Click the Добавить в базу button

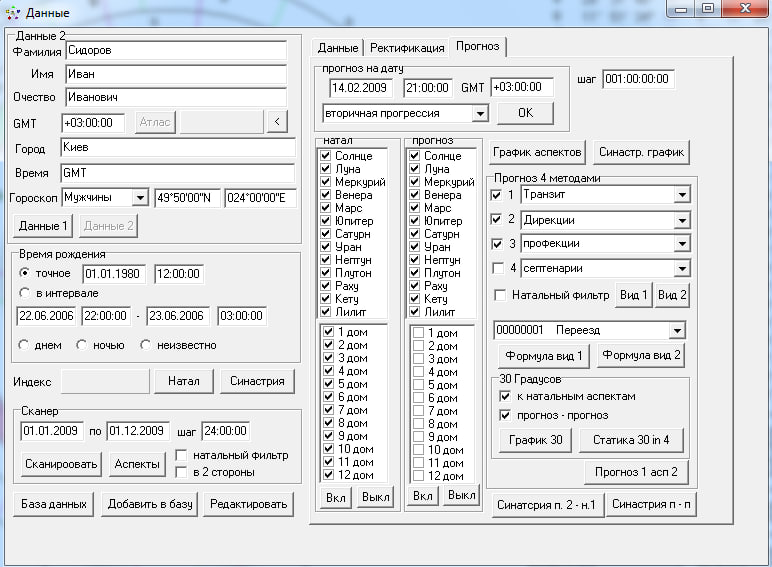[x=150, y=504]
